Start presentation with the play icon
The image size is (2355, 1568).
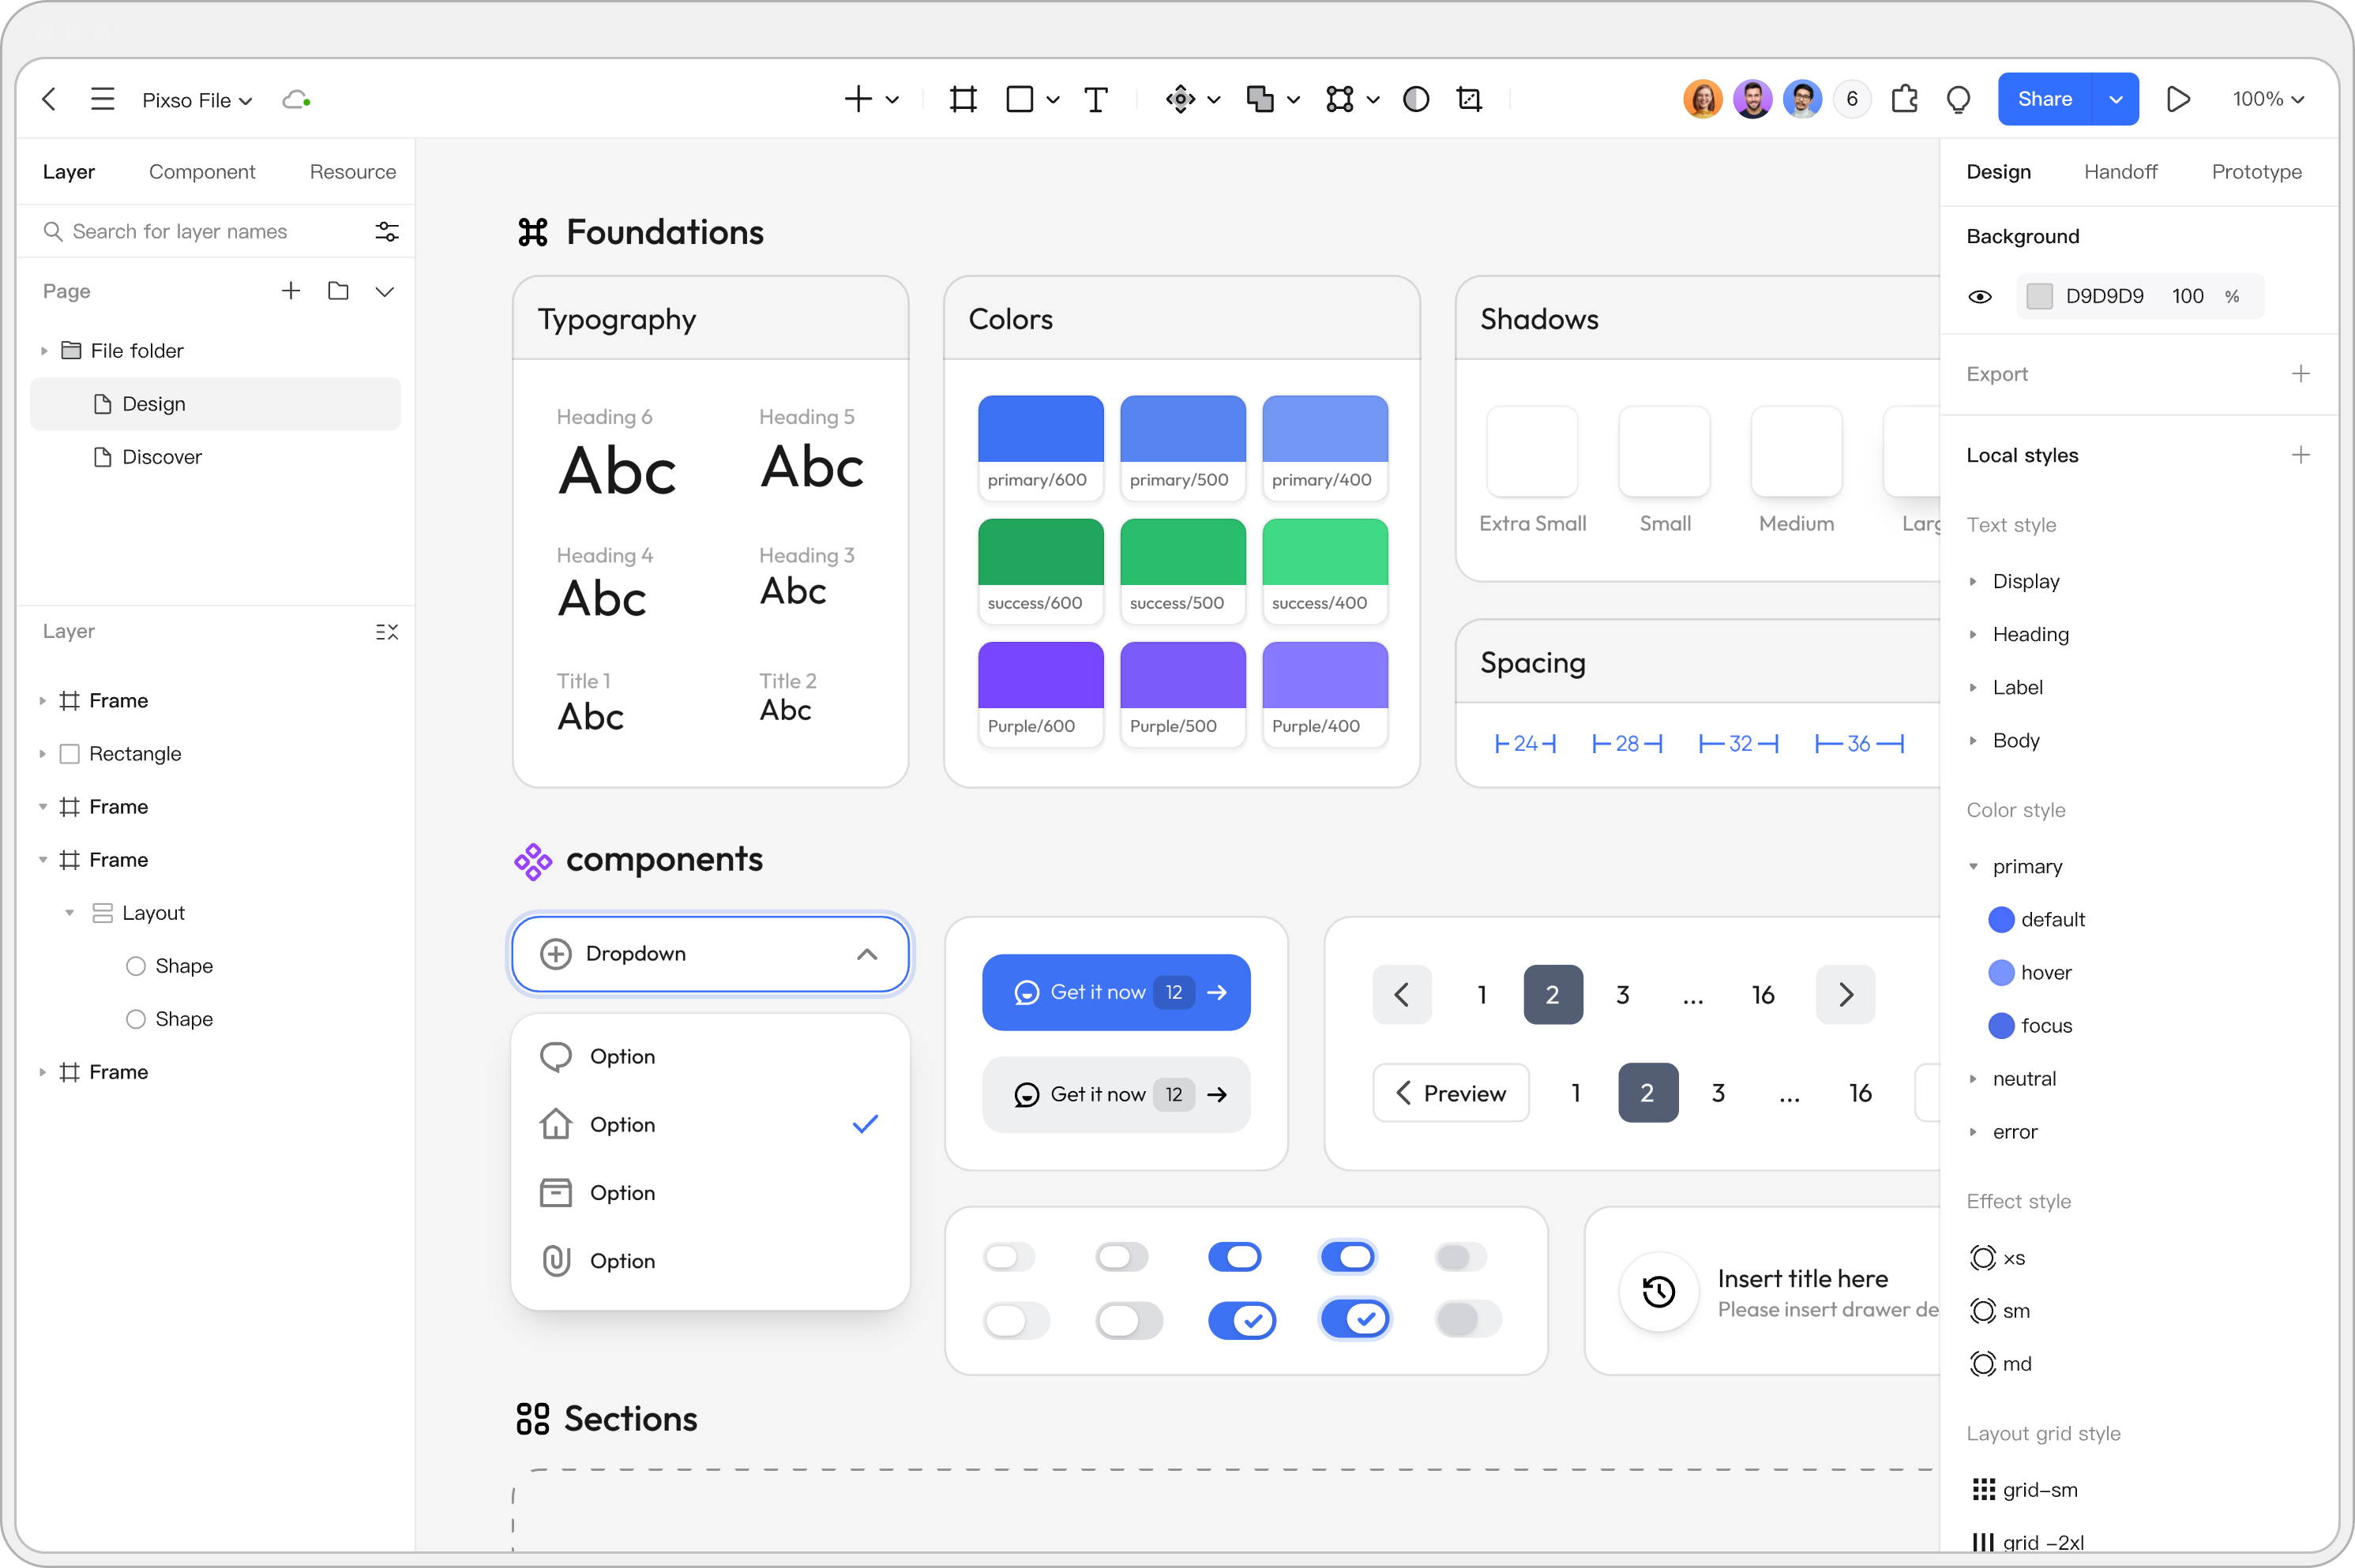[x=2178, y=99]
